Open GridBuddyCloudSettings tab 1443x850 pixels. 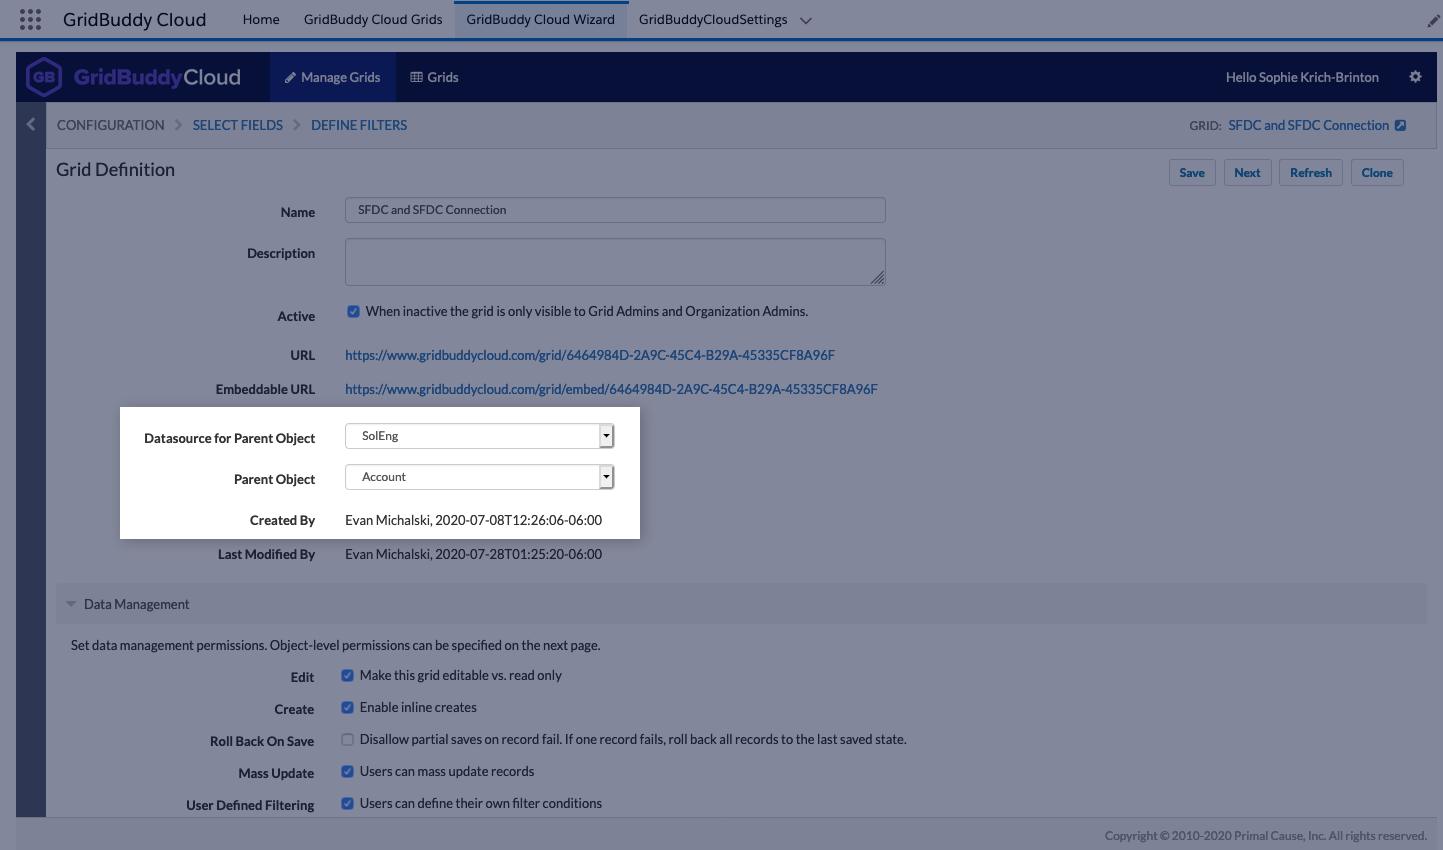point(713,19)
